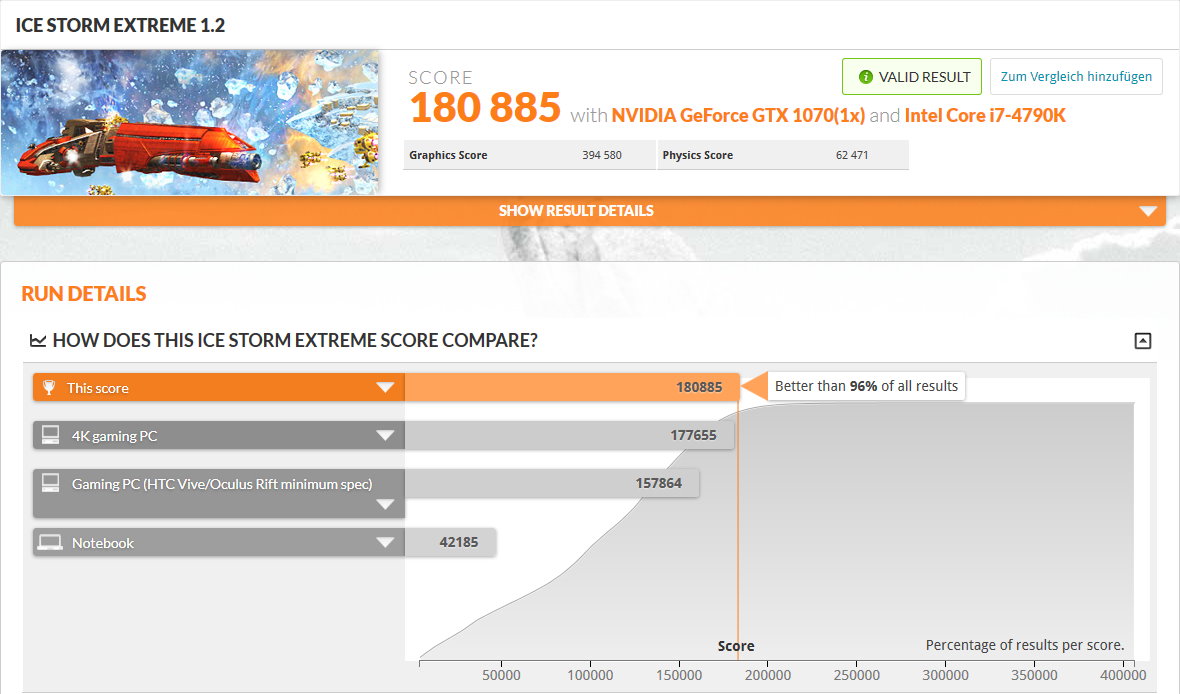Expand the This score dropdown arrow
This screenshot has width=1180, height=694.
click(x=385, y=388)
